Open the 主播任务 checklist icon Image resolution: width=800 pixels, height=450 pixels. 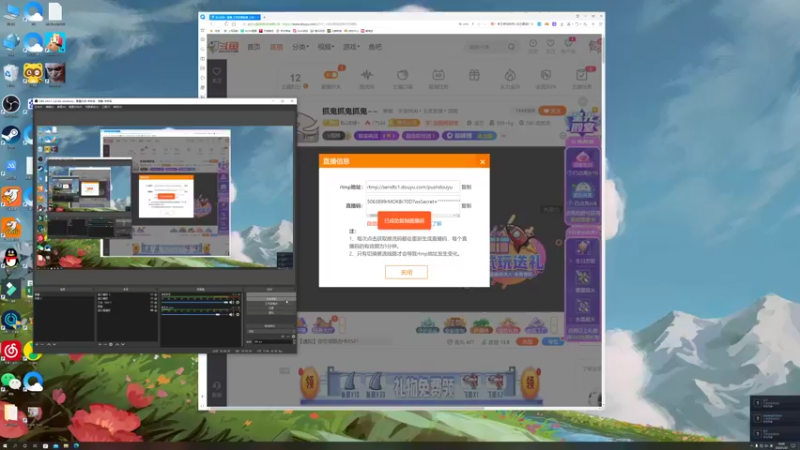click(582, 76)
